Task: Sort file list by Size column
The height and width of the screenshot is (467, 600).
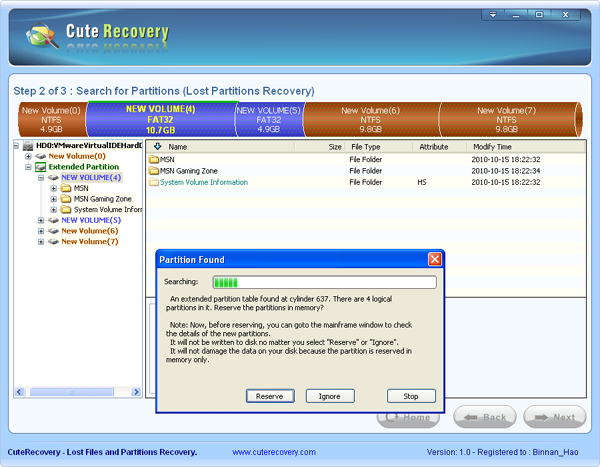Action: click(x=335, y=147)
